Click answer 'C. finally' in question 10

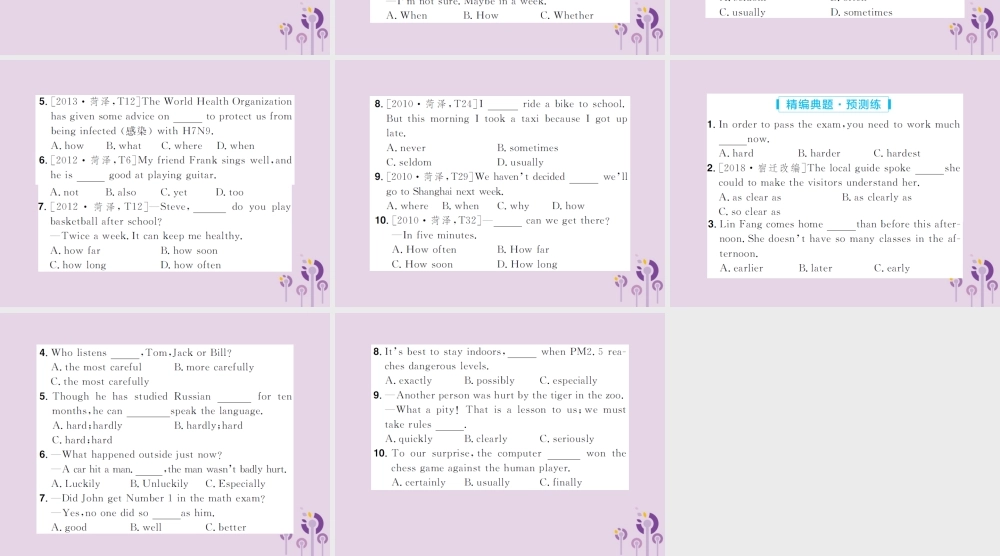(x=561, y=483)
